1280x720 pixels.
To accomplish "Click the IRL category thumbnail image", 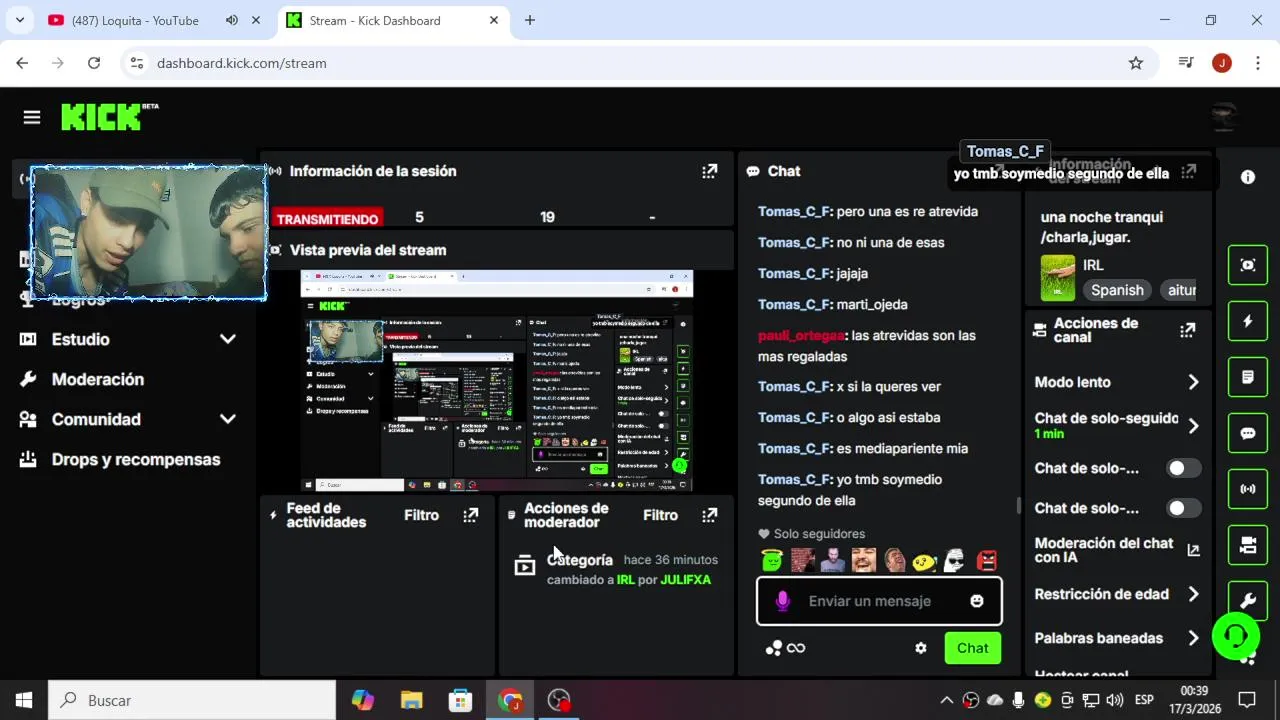I will click(x=1058, y=278).
